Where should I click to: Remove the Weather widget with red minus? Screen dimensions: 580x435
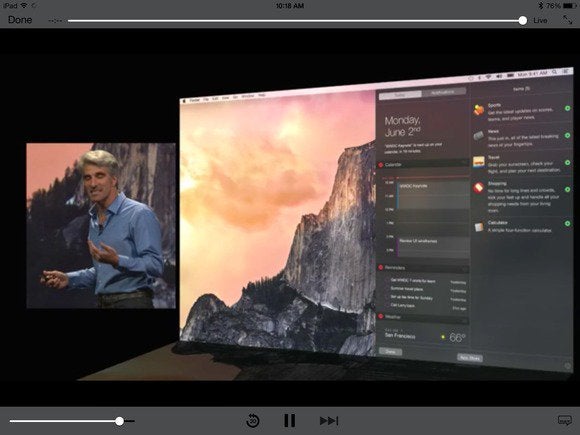pyautogui.click(x=381, y=316)
